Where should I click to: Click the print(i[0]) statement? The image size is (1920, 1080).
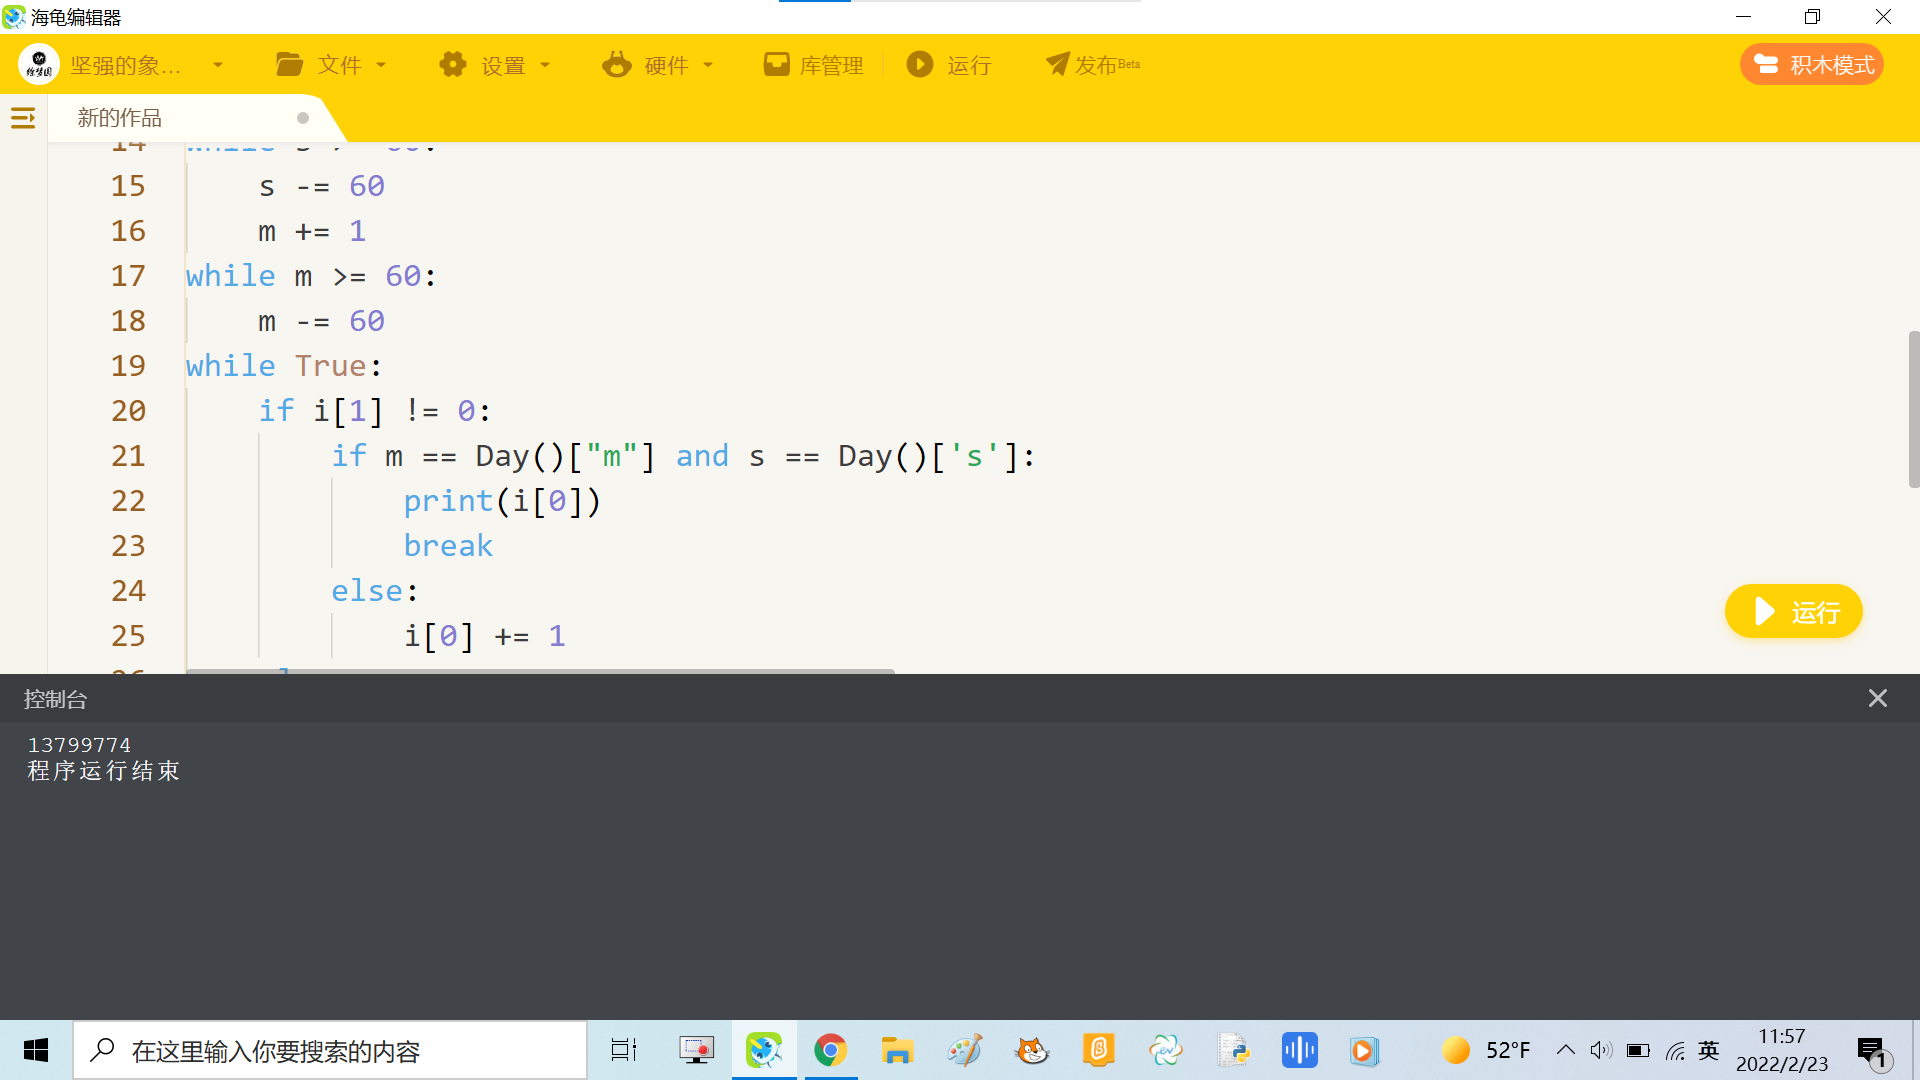click(502, 501)
